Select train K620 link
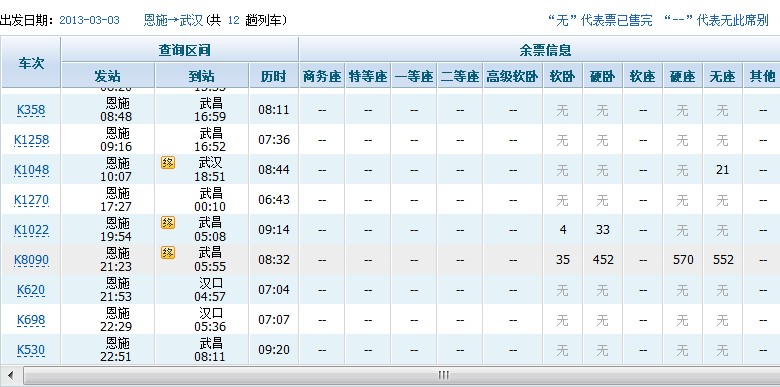The height and width of the screenshot is (387, 780). click(31, 290)
